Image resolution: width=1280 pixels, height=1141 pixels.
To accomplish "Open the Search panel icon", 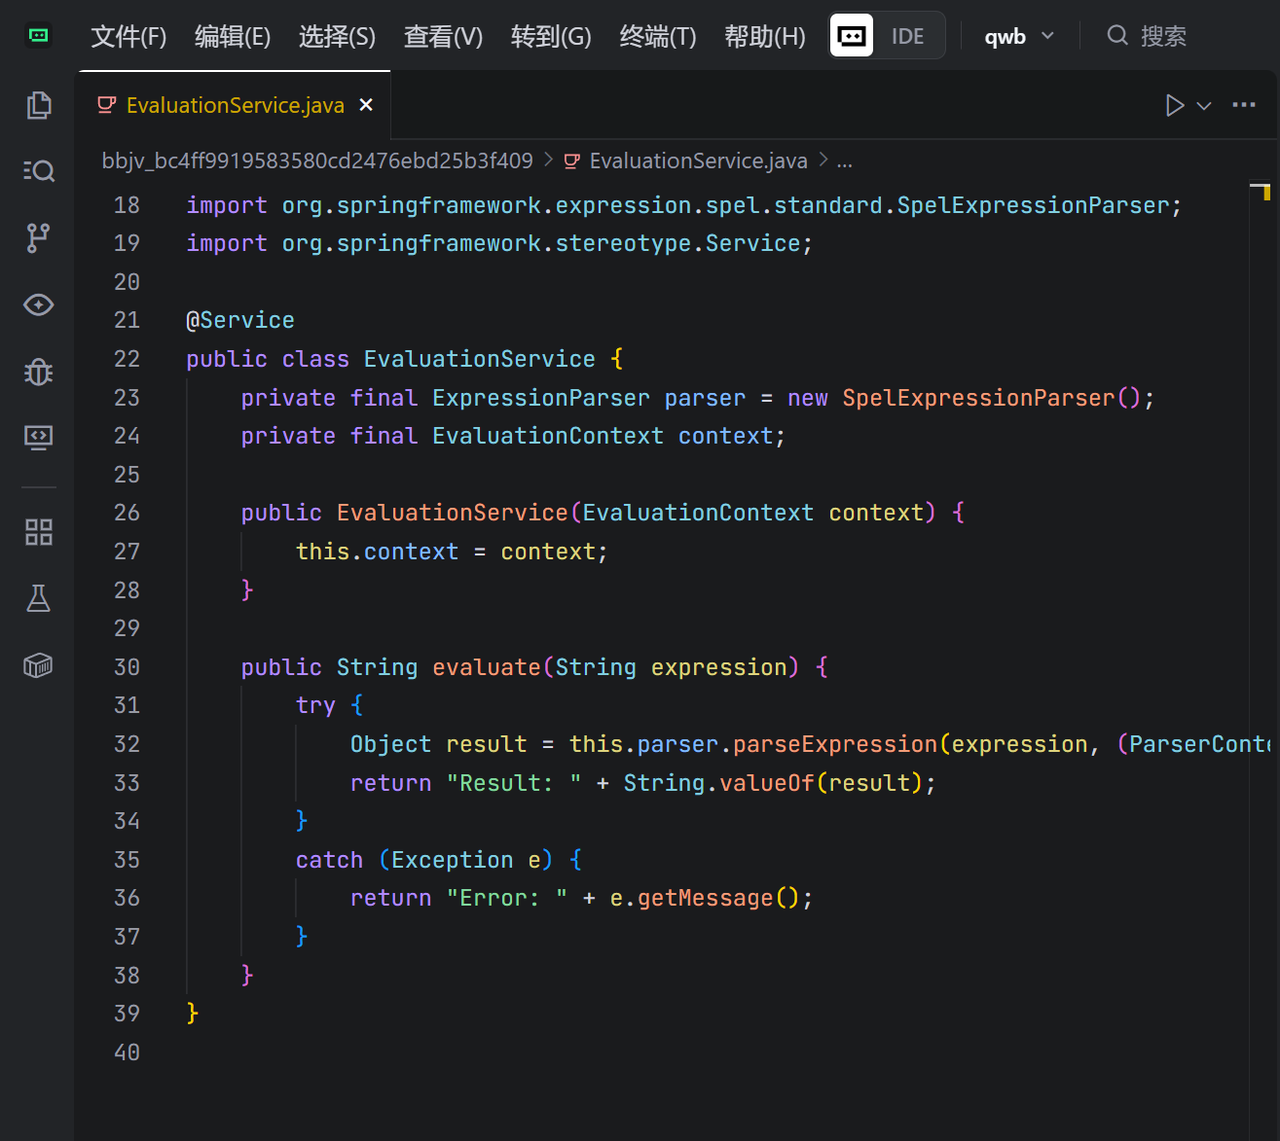I will 38,171.
